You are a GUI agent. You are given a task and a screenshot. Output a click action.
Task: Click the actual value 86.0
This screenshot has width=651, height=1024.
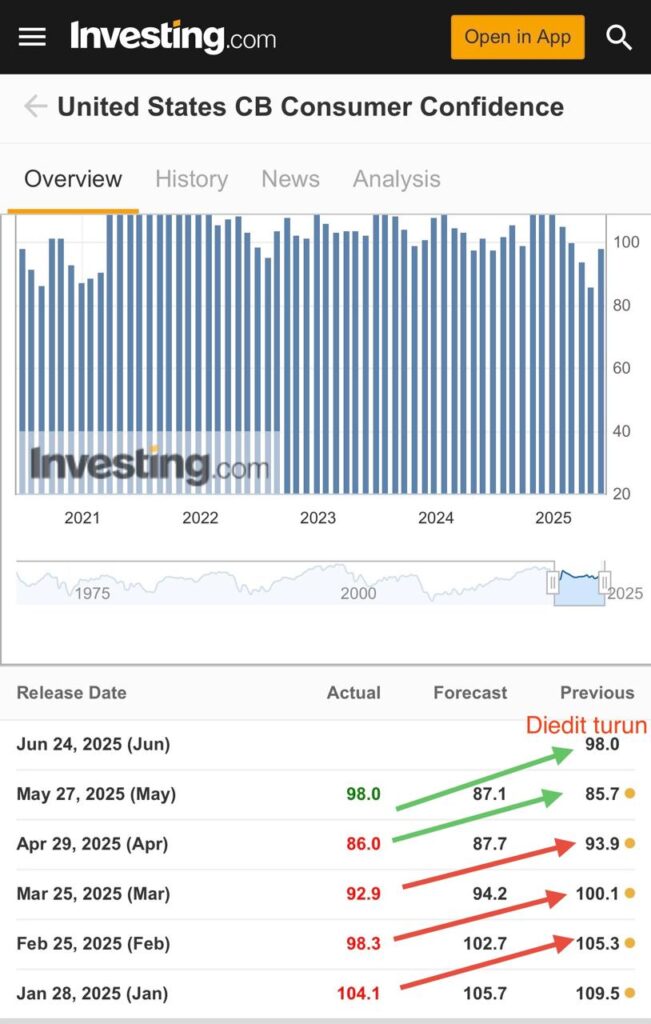click(x=363, y=844)
